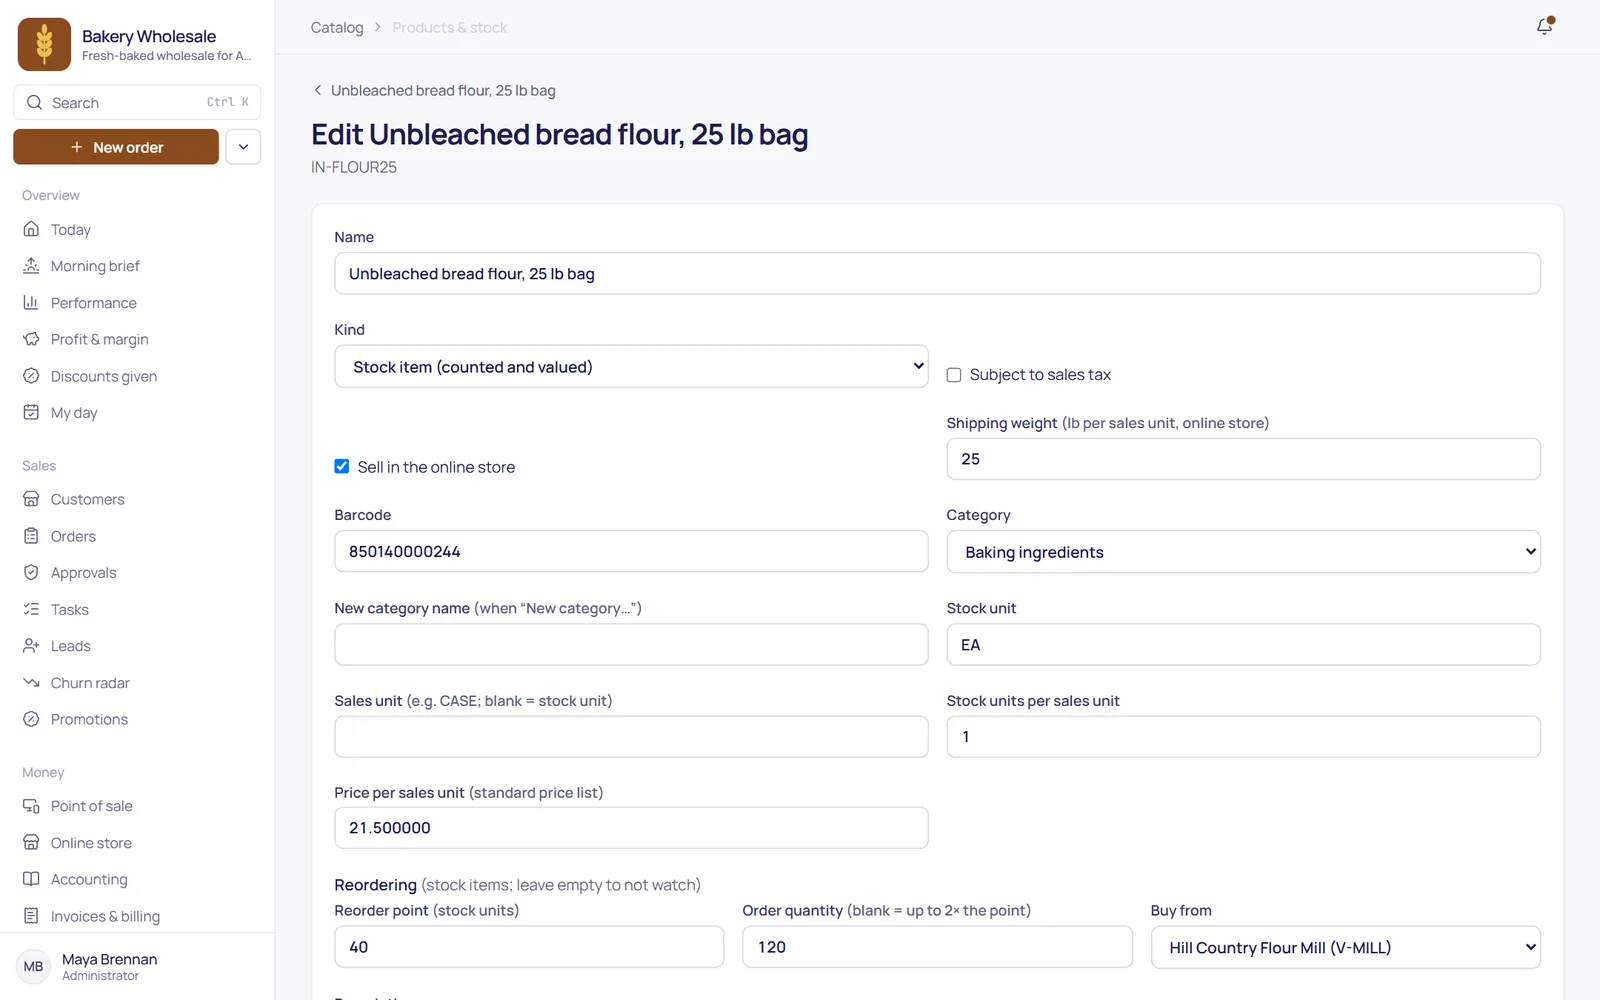Click the New category name field
Image resolution: width=1600 pixels, height=1000 pixels.
[631, 644]
